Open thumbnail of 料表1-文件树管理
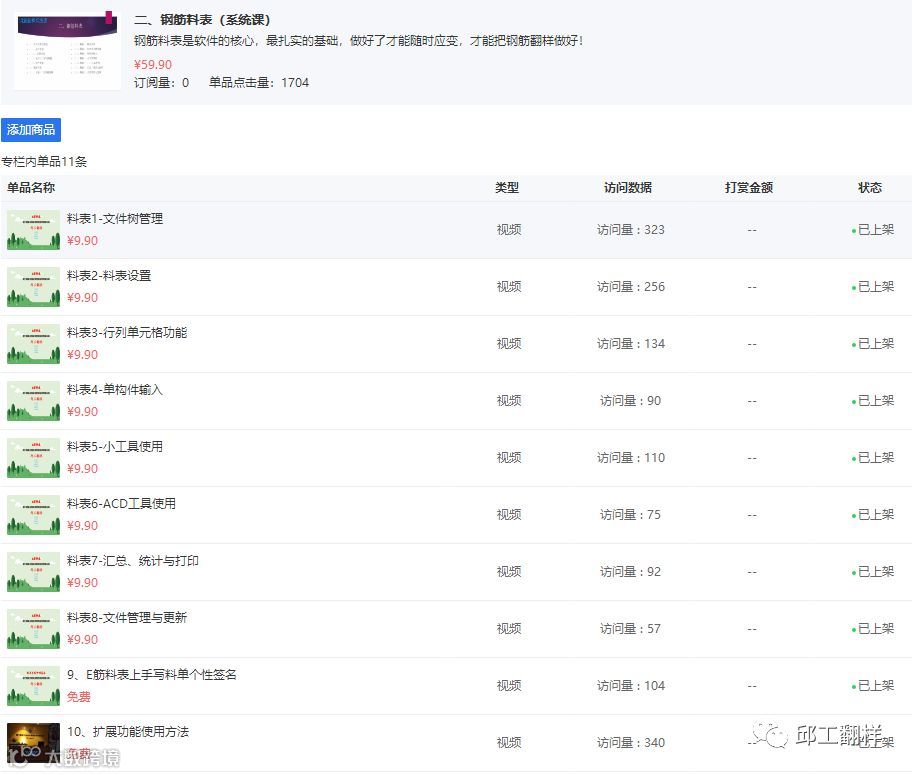The width and height of the screenshot is (912, 775). 33,230
